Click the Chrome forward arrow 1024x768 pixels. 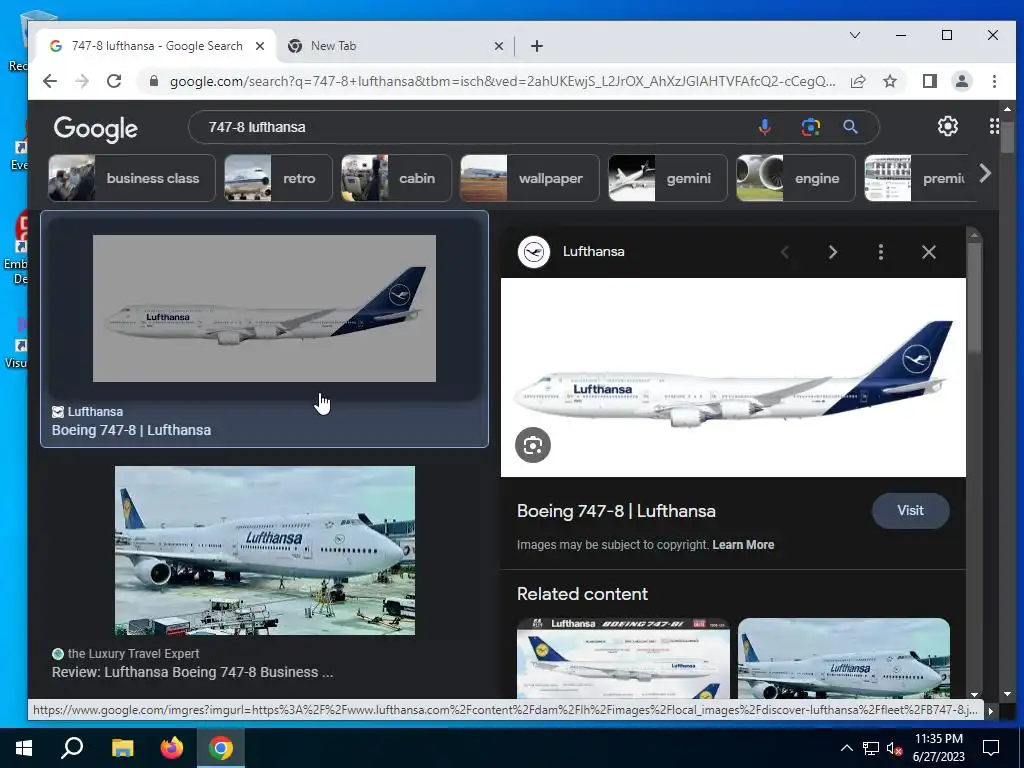[82, 81]
